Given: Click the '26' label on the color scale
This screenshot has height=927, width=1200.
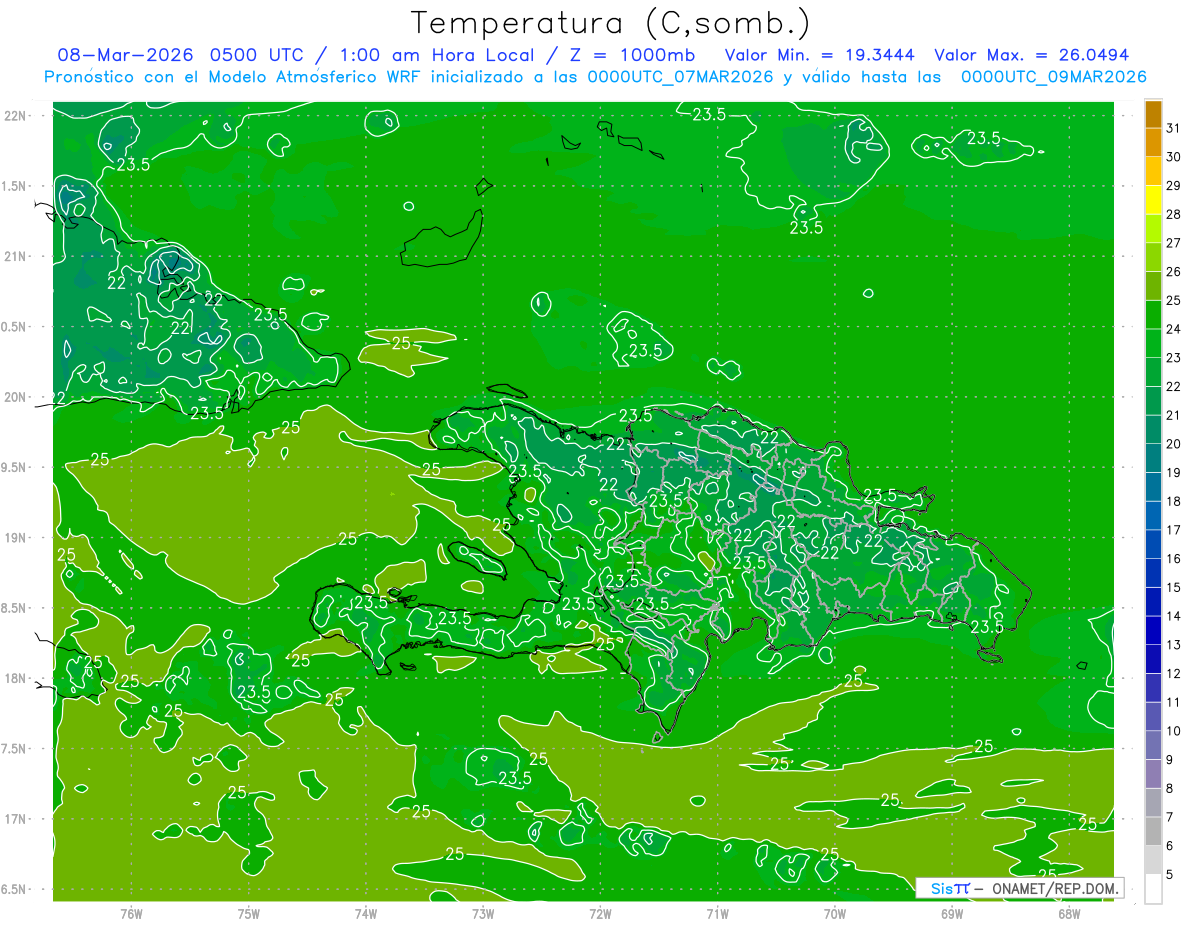Looking at the screenshot, I should click(x=1173, y=271).
